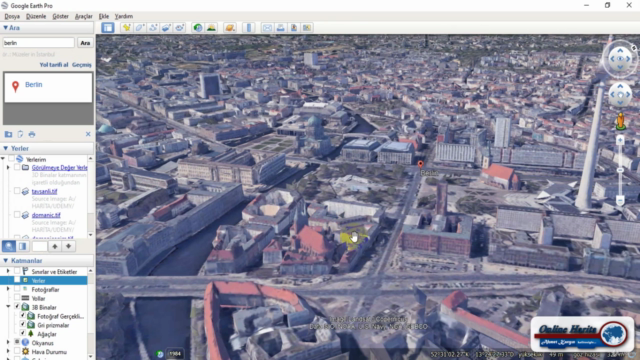Click the panel view icon beside the magnifier
The image size is (640, 360).
click(22, 246)
